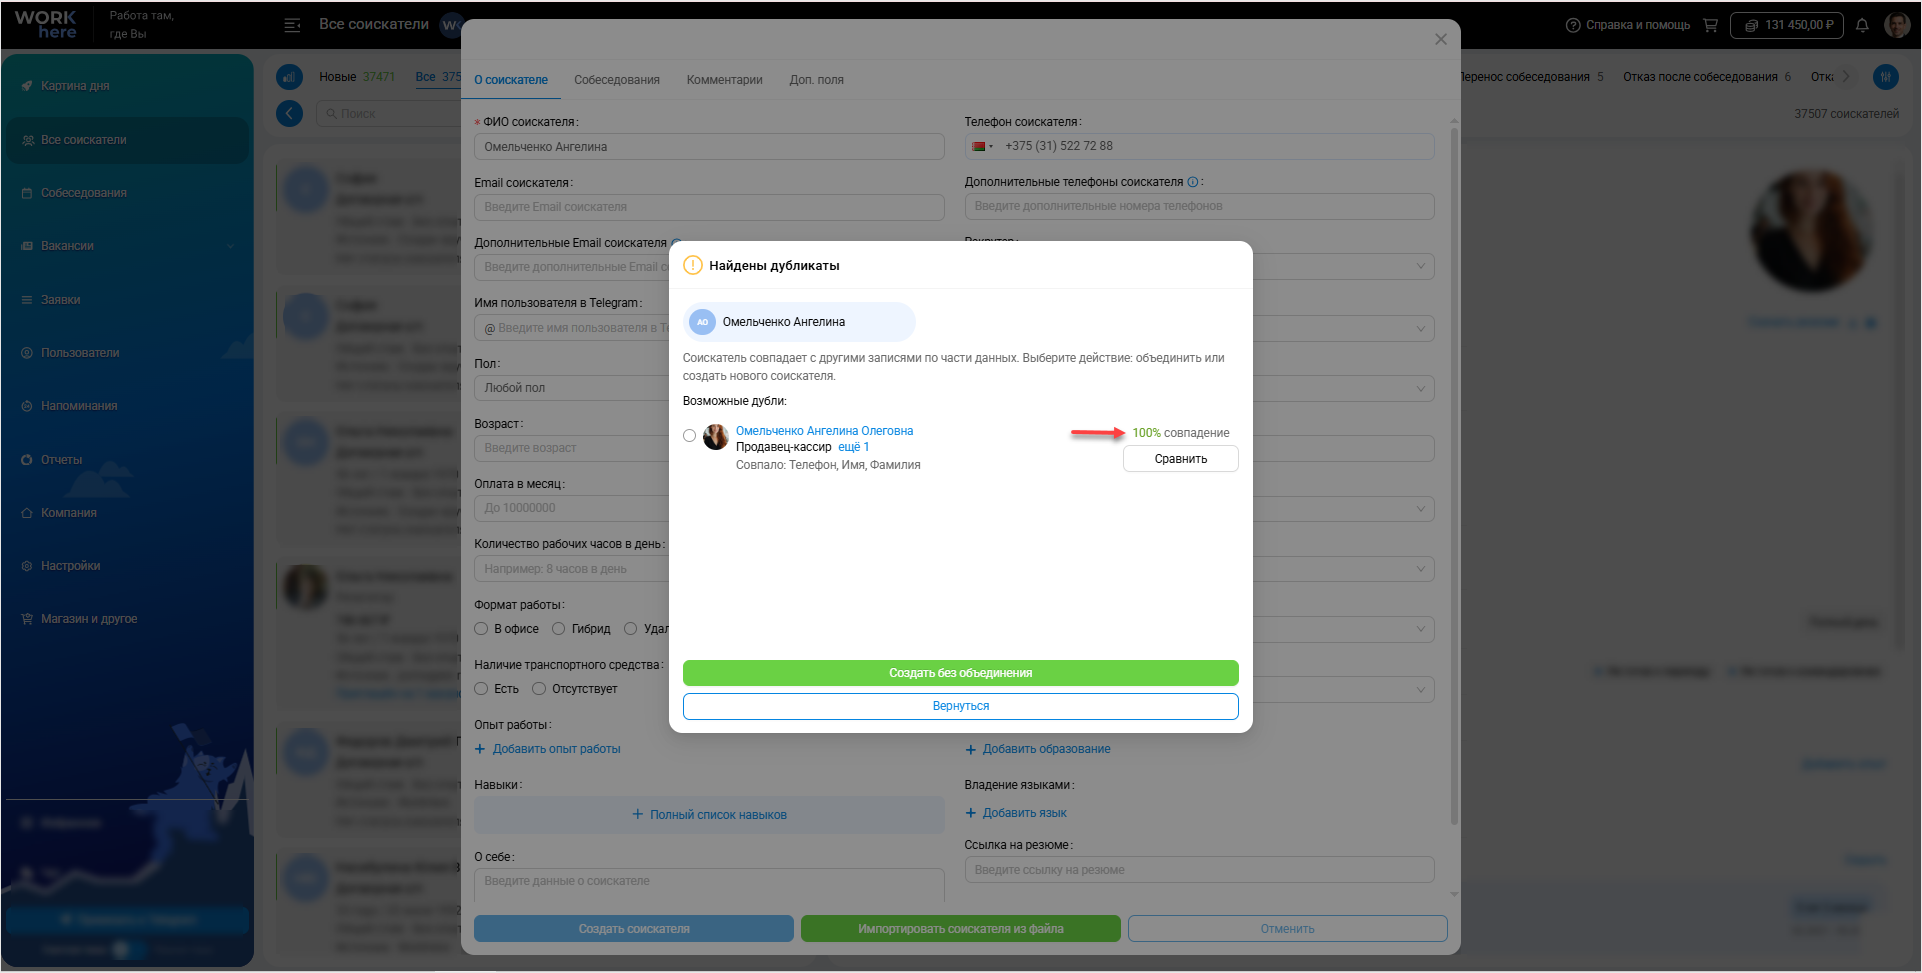Close the applicant form with X
1922x973 pixels.
click(x=1441, y=39)
